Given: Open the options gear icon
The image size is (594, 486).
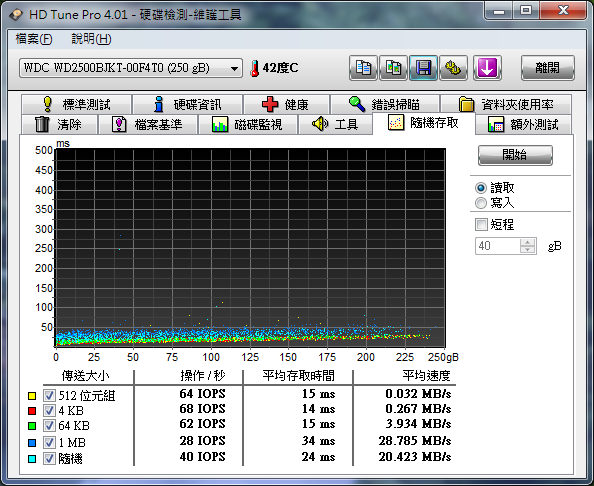Looking at the screenshot, I should point(453,68).
